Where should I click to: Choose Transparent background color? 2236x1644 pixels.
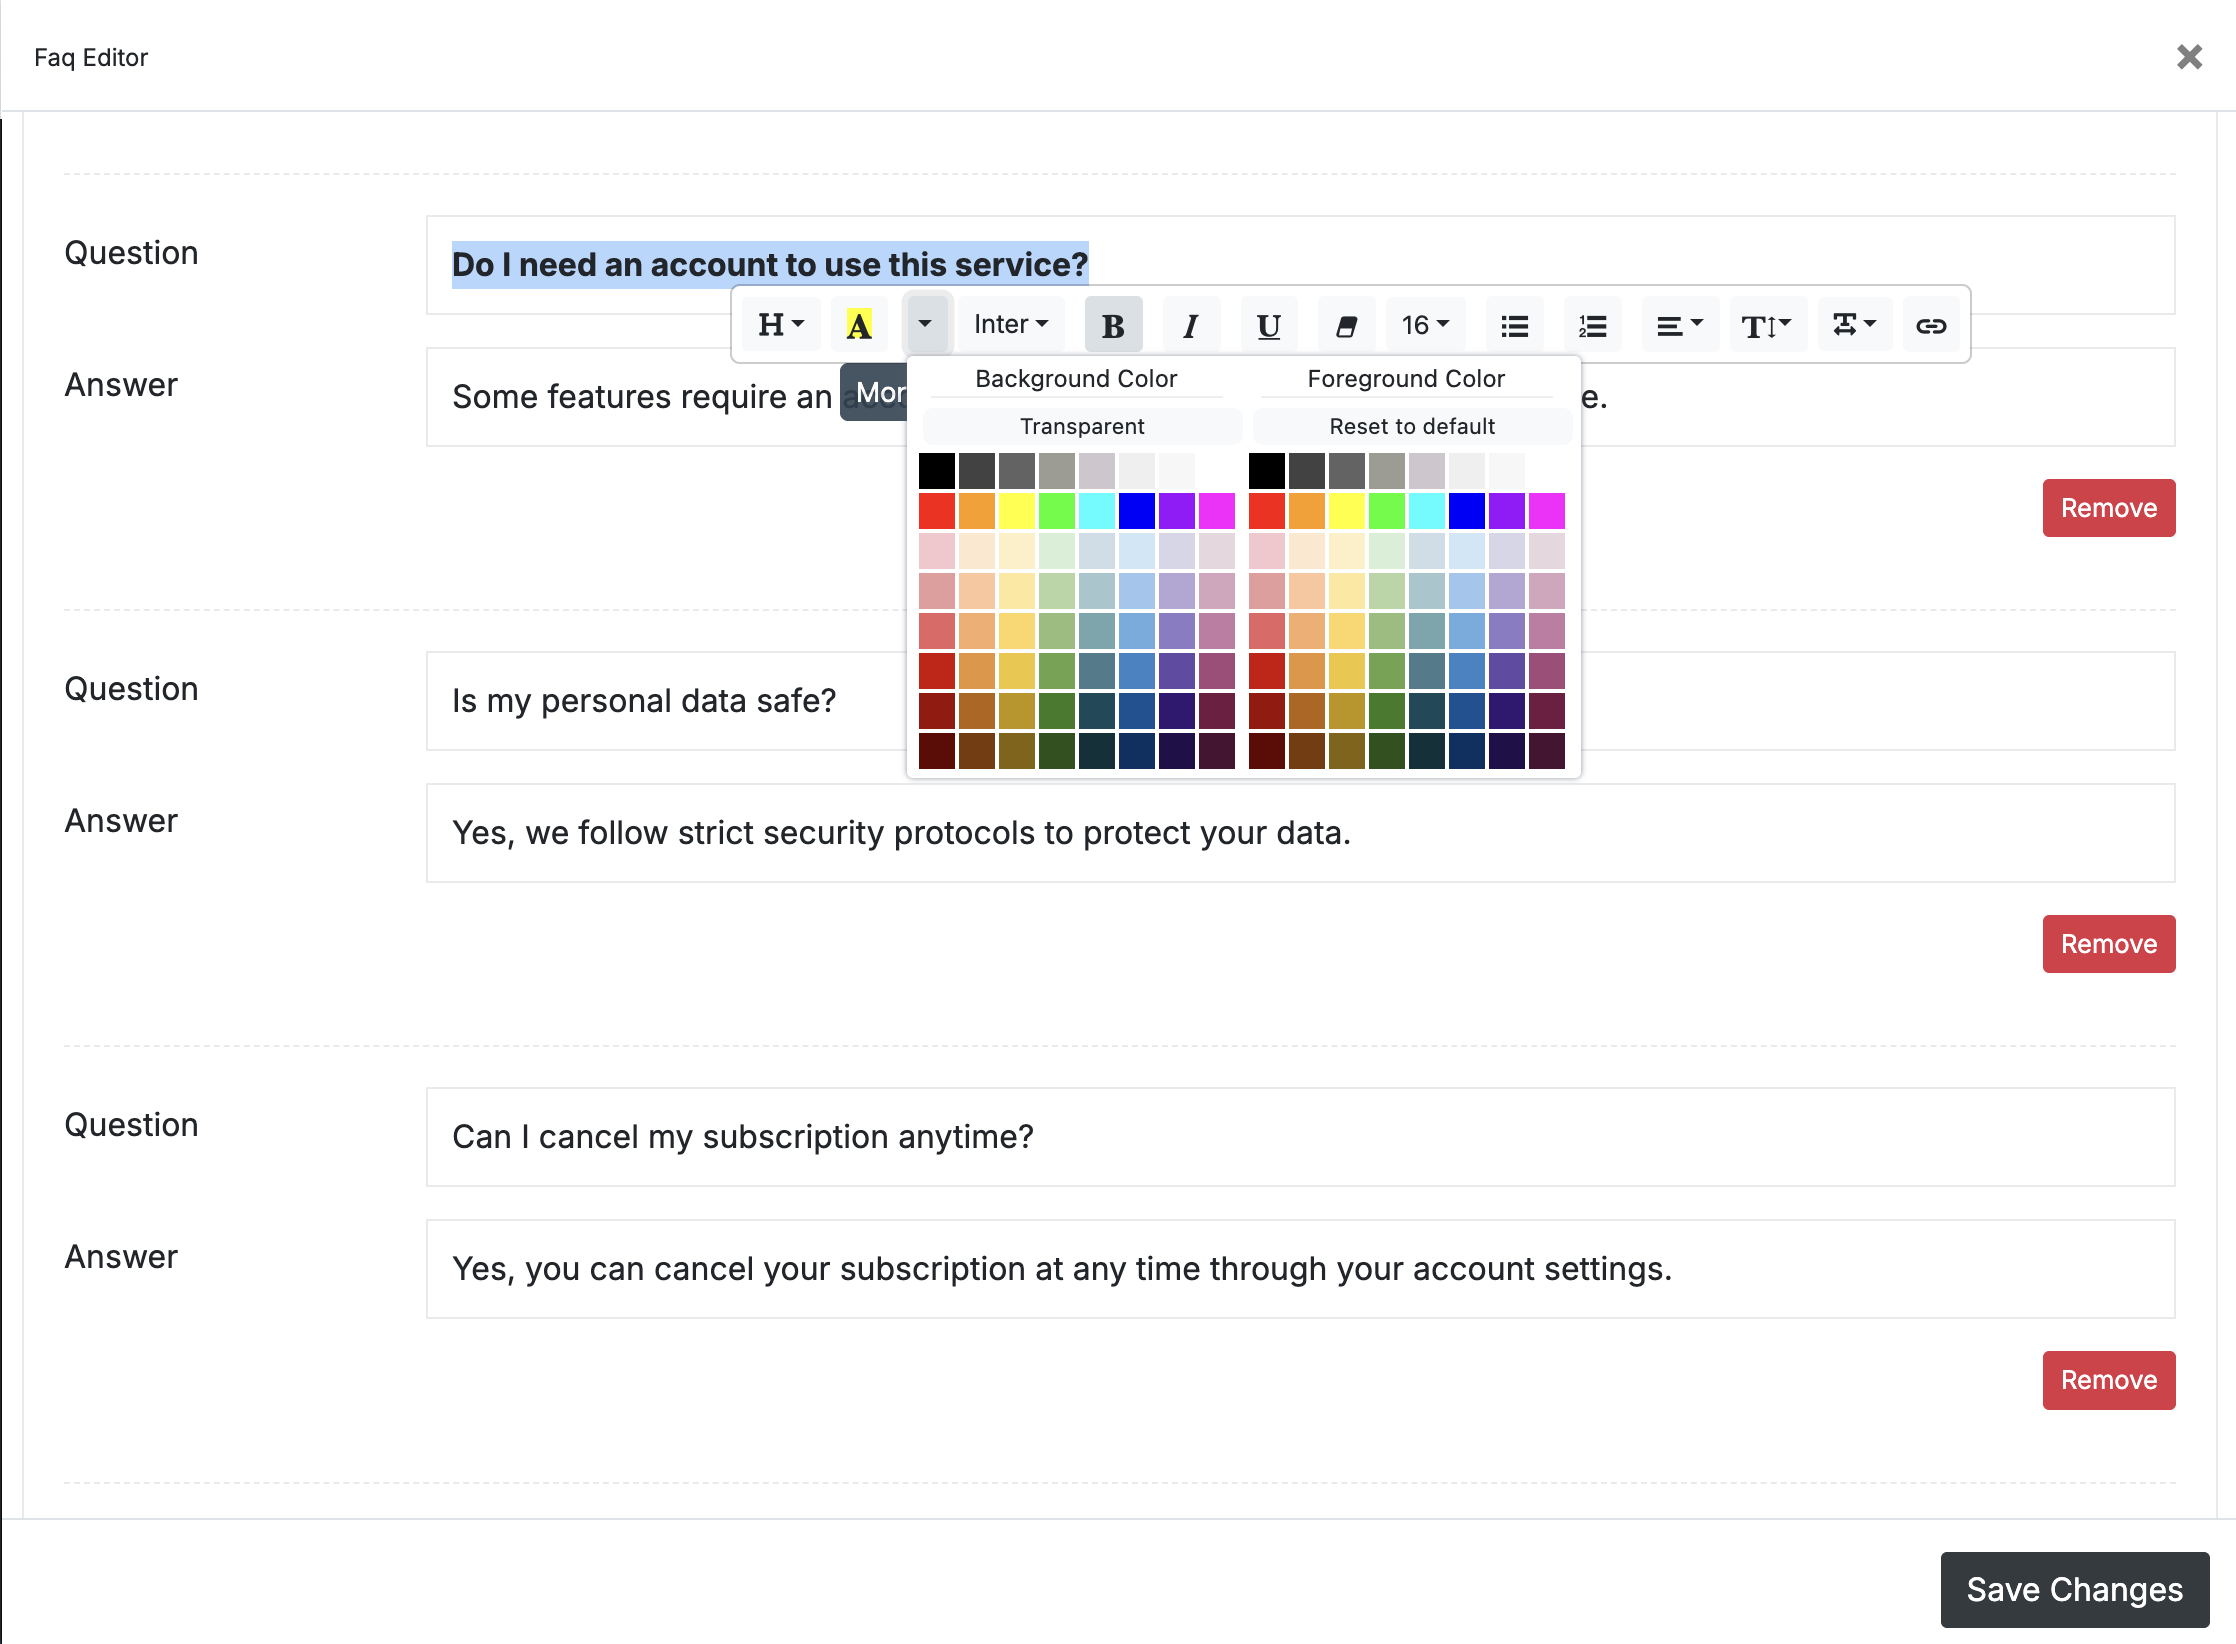pos(1082,427)
